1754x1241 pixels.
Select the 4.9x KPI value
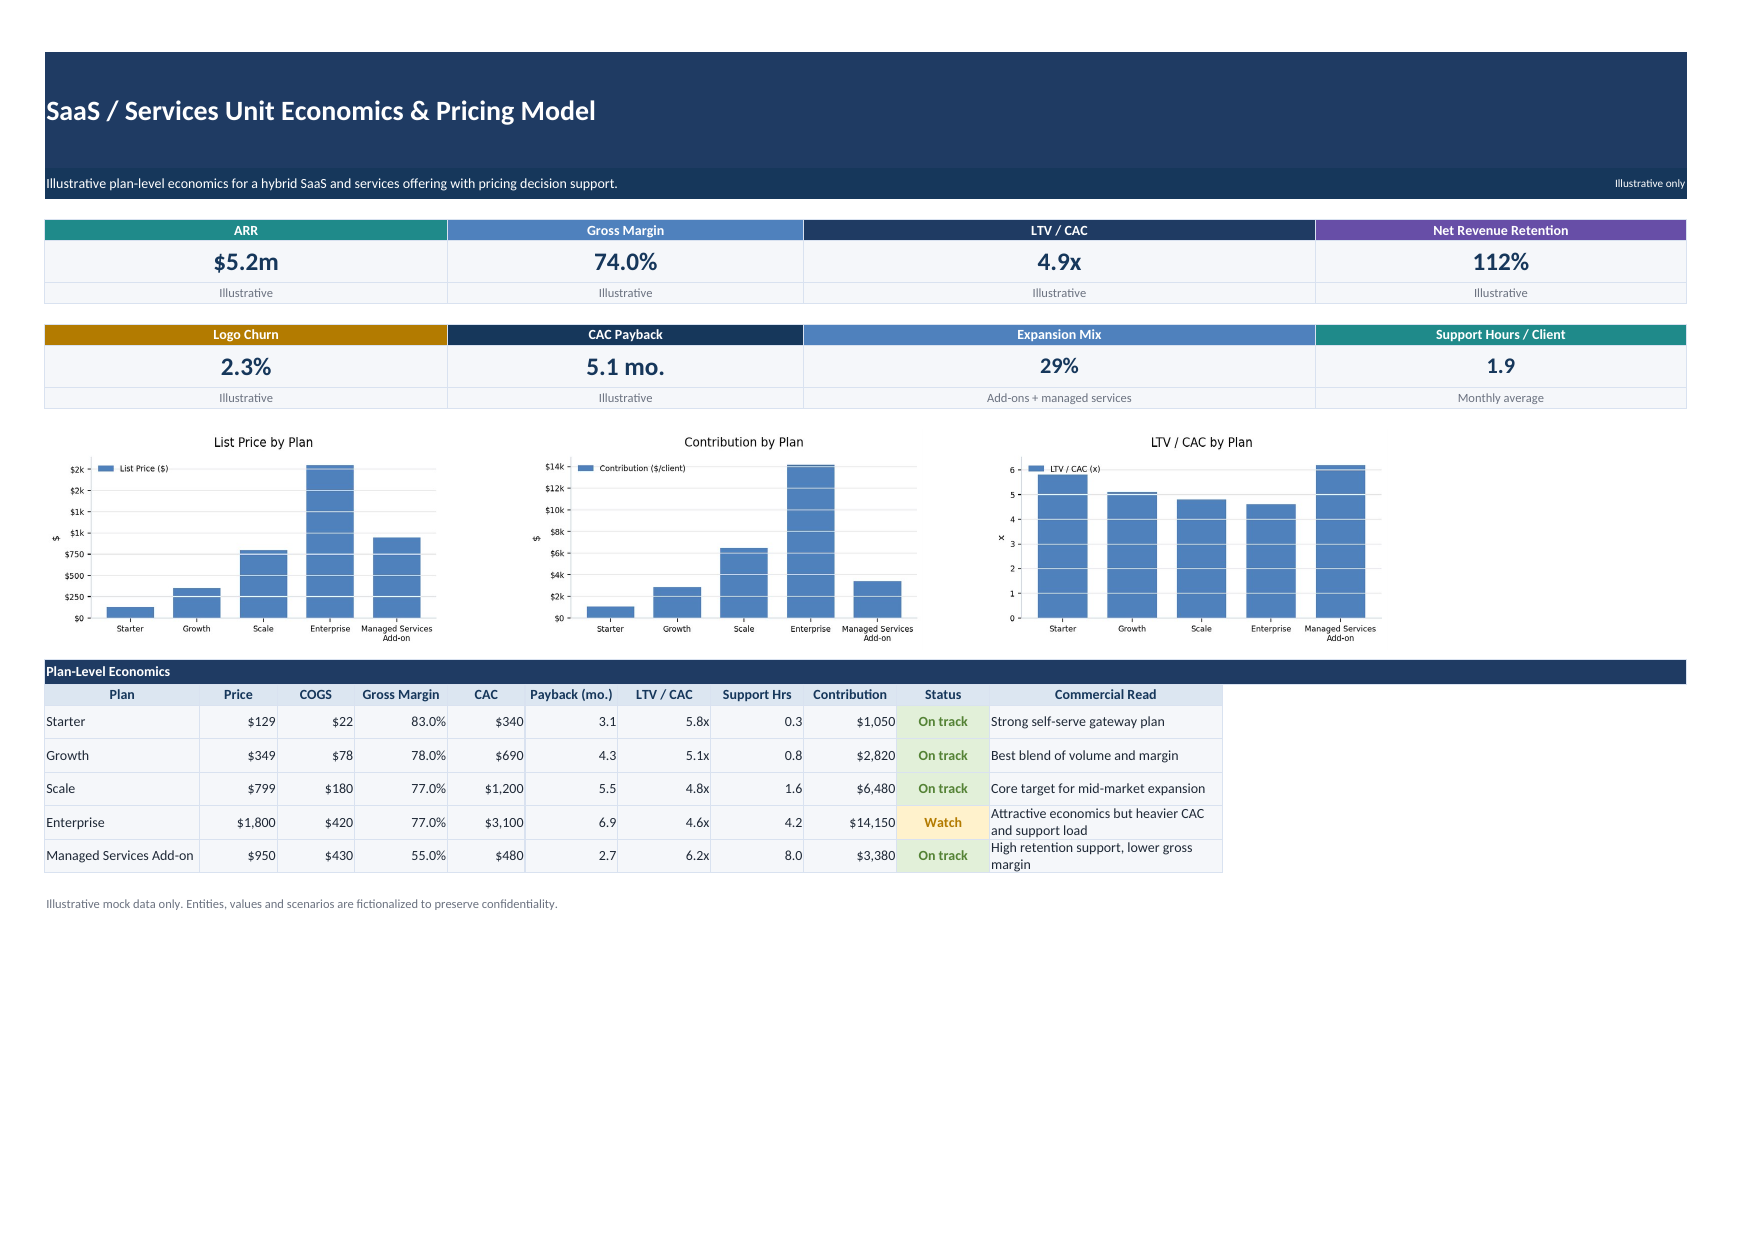coord(1059,262)
